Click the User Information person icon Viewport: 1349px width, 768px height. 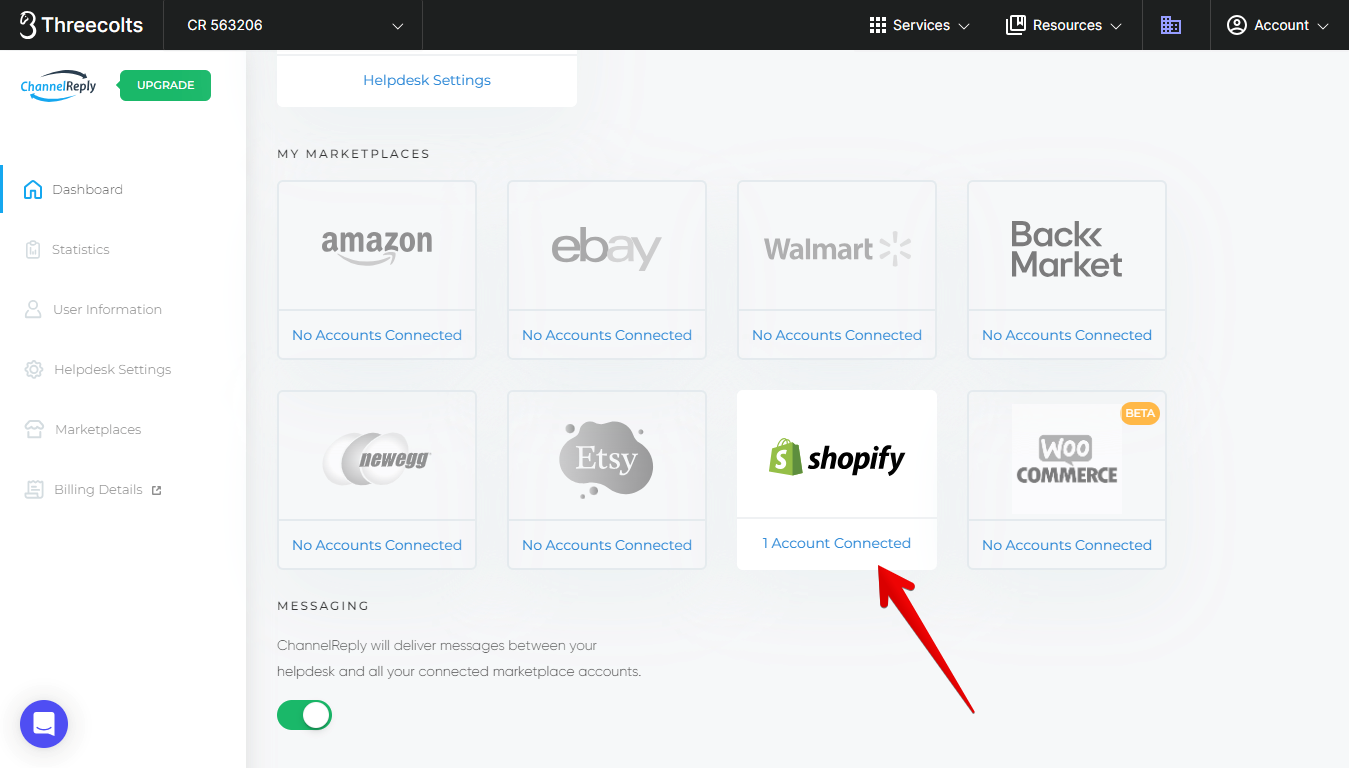(33, 309)
